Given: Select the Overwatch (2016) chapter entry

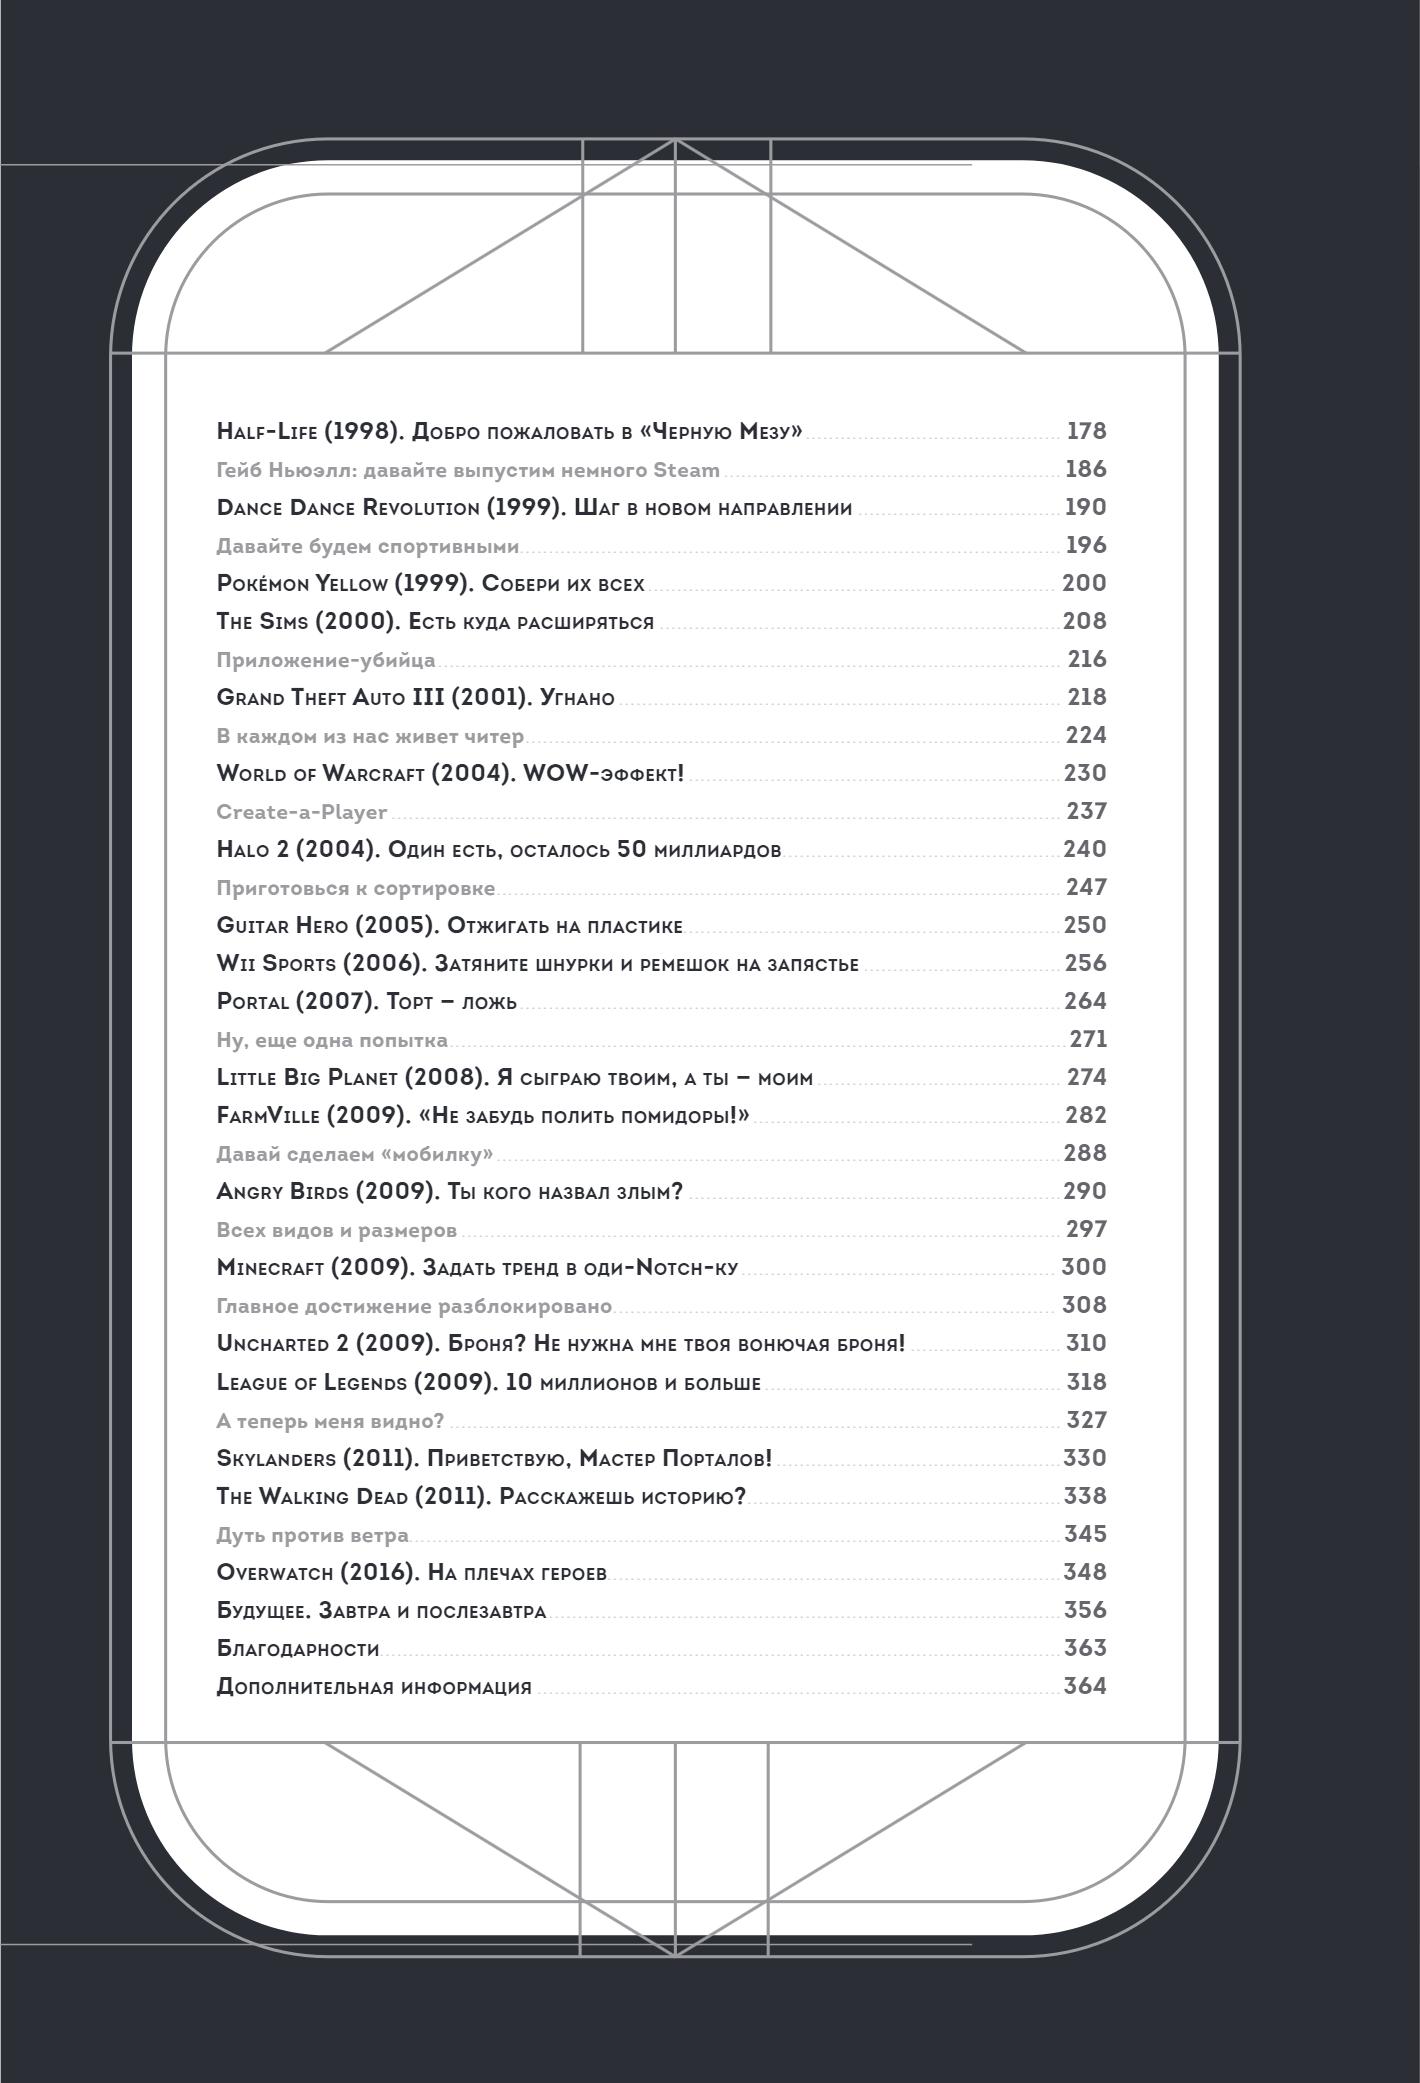Looking at the screenshot, I should [x=661, y=1572].
